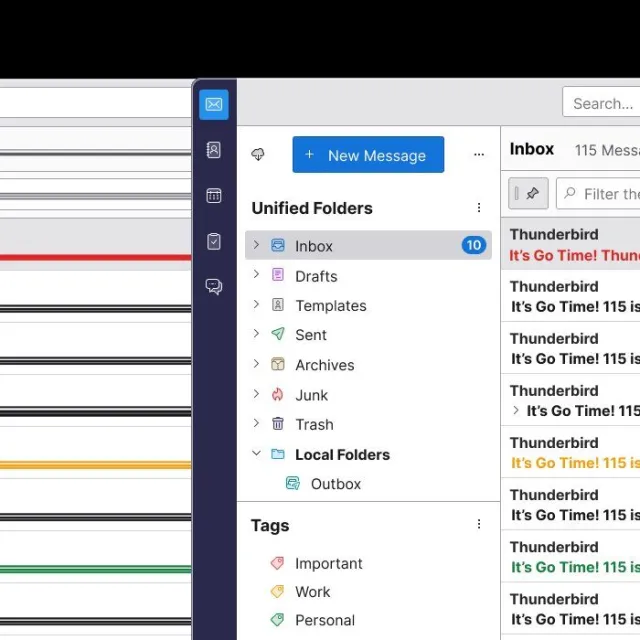Expand the Junk folder chevron

256,393
